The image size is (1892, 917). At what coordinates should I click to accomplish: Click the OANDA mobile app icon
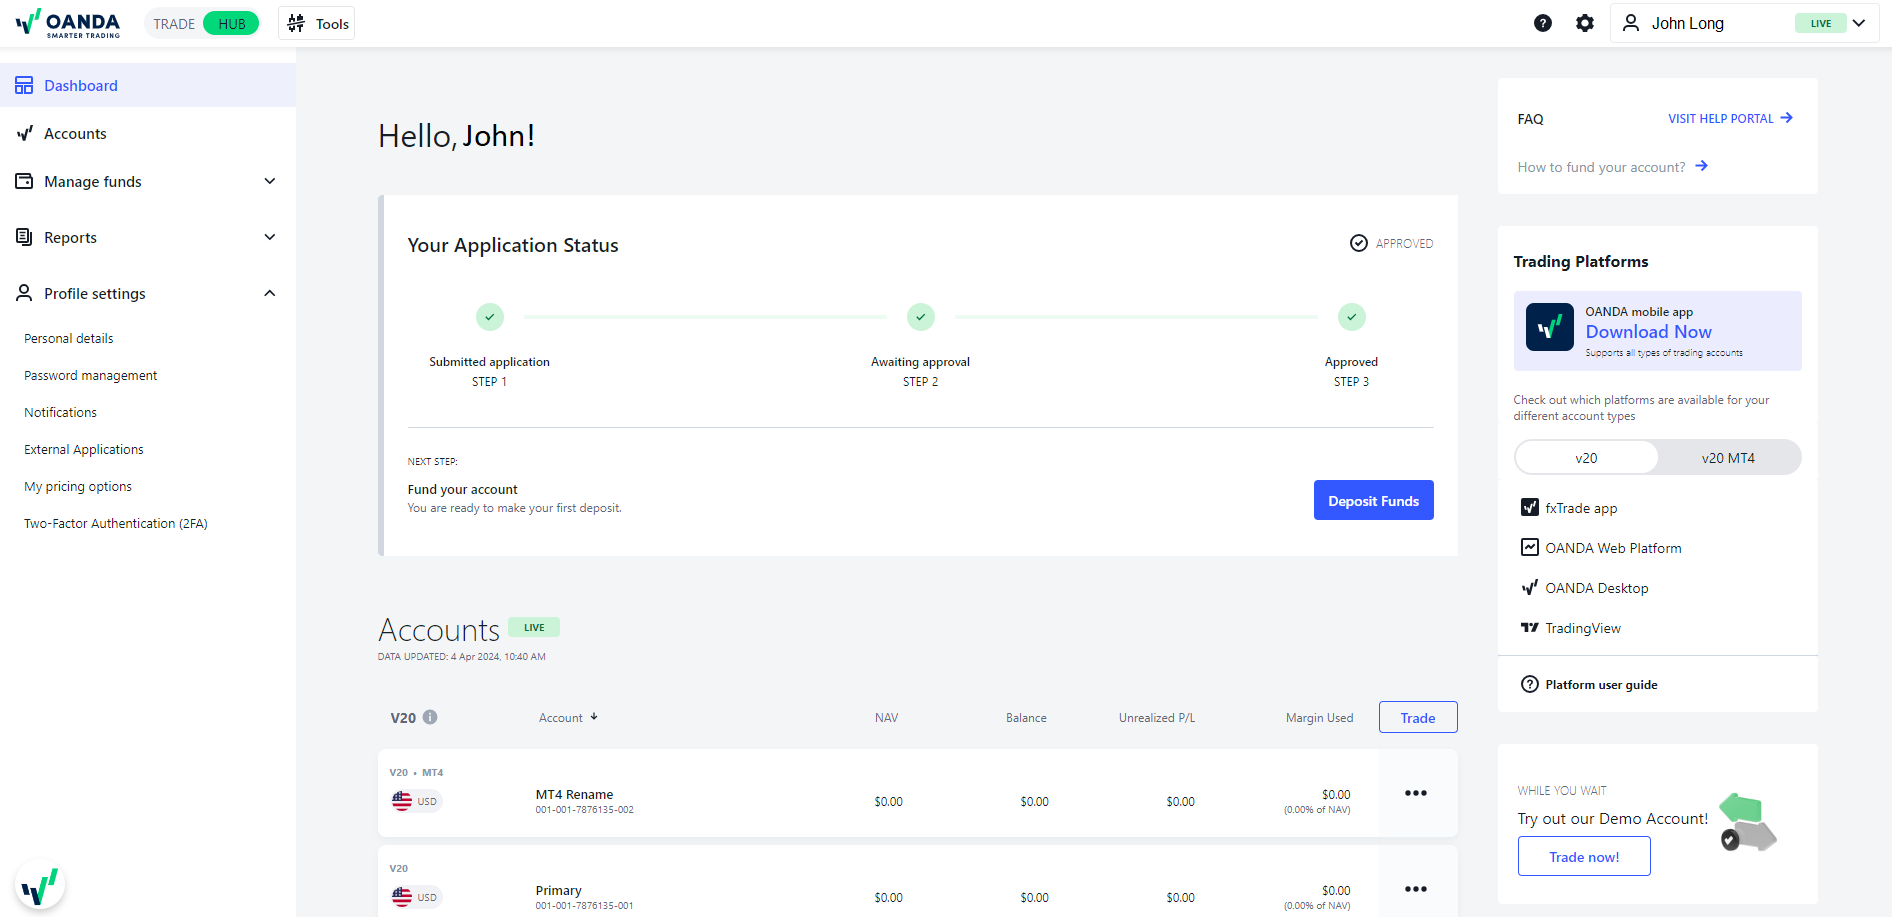pyautogui.click(x=1549, y=328)
